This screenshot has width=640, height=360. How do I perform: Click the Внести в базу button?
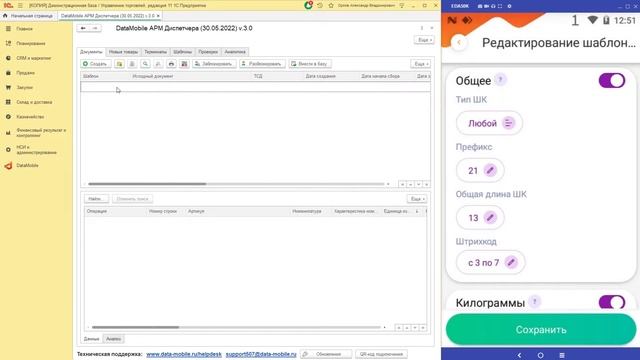click(x=310, y=64)
